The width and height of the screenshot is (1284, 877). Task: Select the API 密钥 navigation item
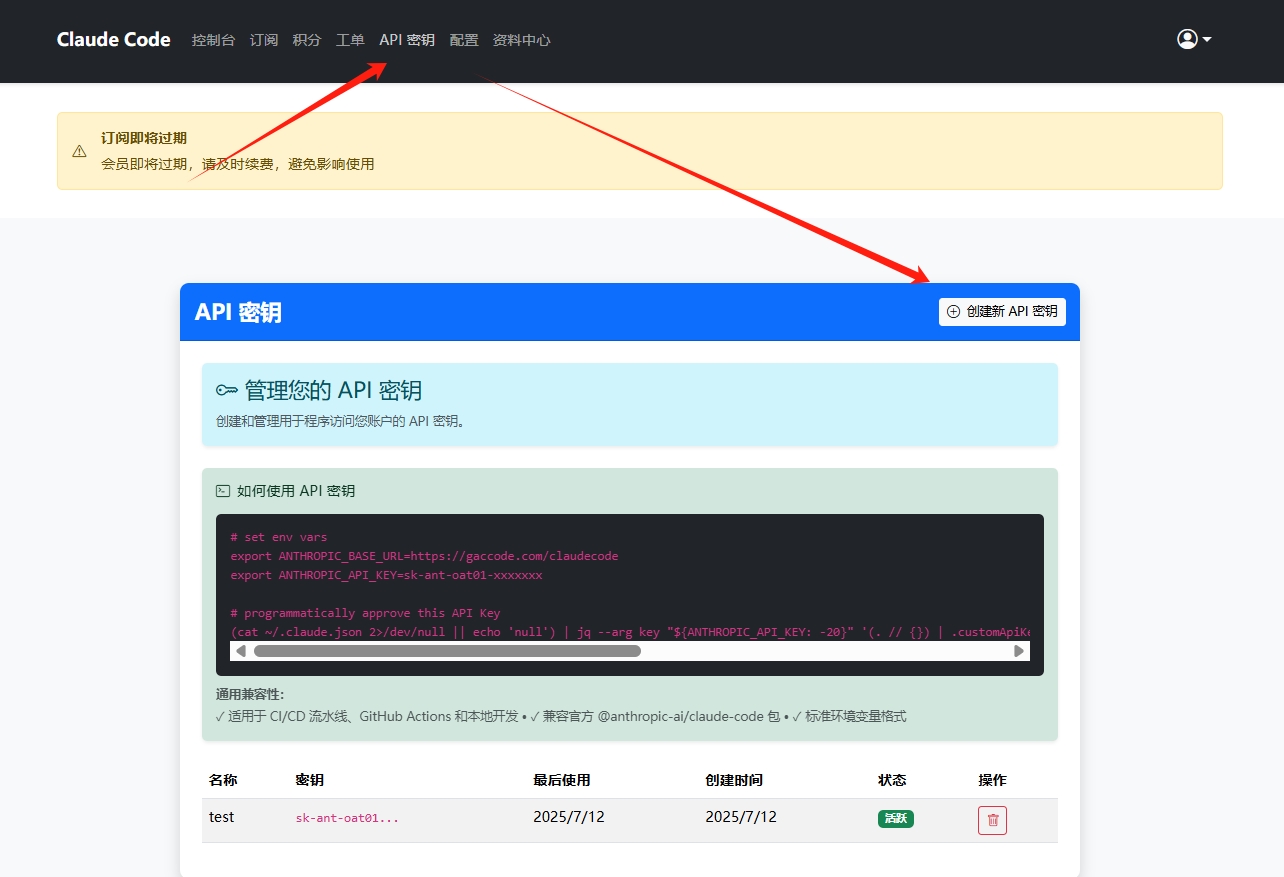(x=407, y=40)
